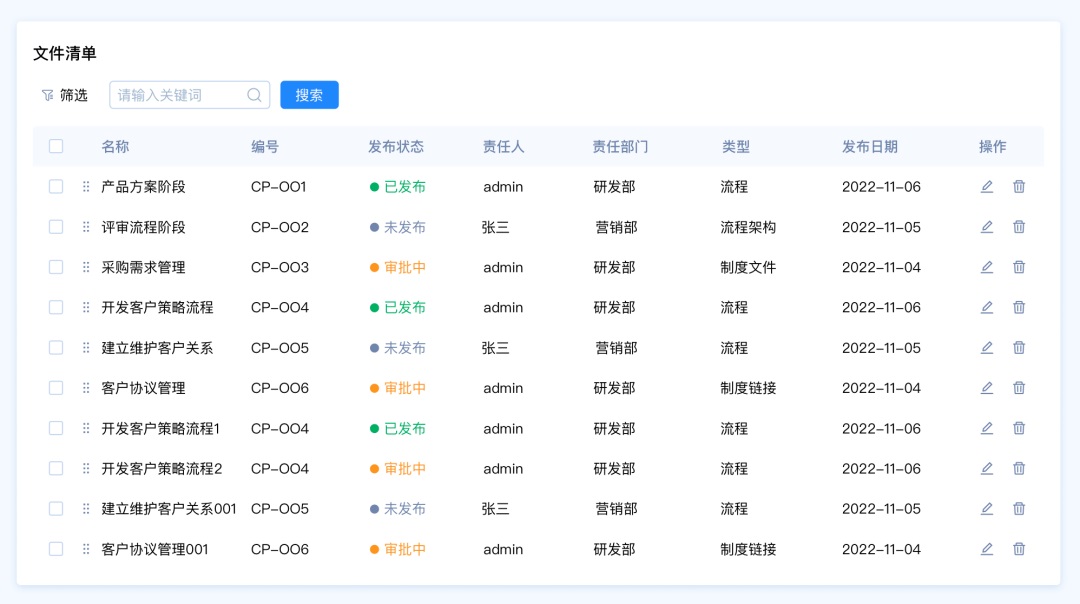Delete the 评审流程阶段 row via trash icon
Viewport: 1080px width, 604px height.
[1019, 227]
